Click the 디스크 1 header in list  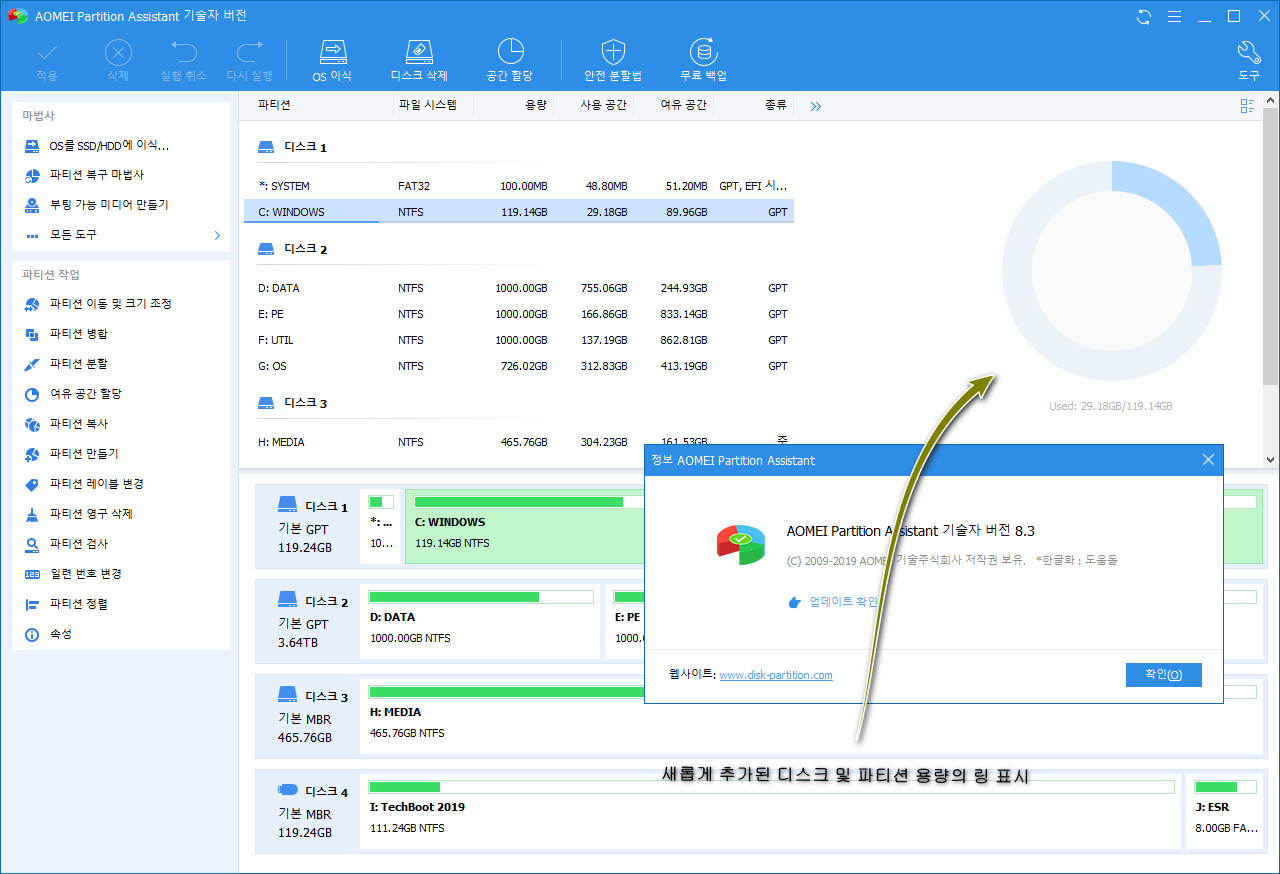coord(292,147)
